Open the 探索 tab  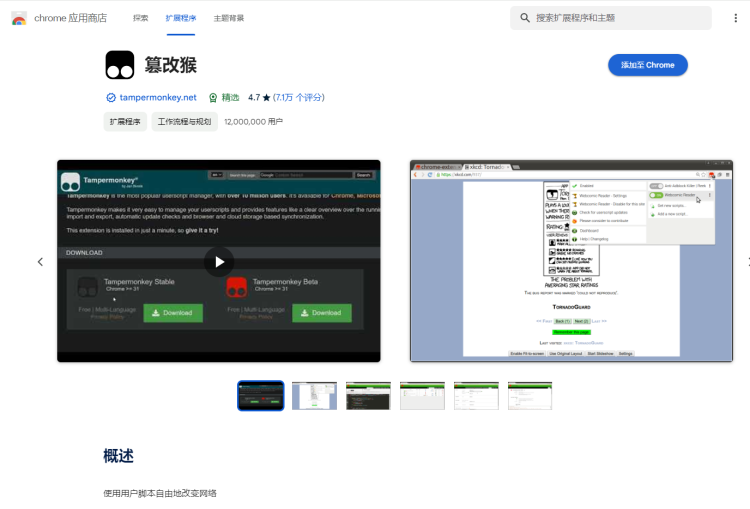click(x=141, y=18)
